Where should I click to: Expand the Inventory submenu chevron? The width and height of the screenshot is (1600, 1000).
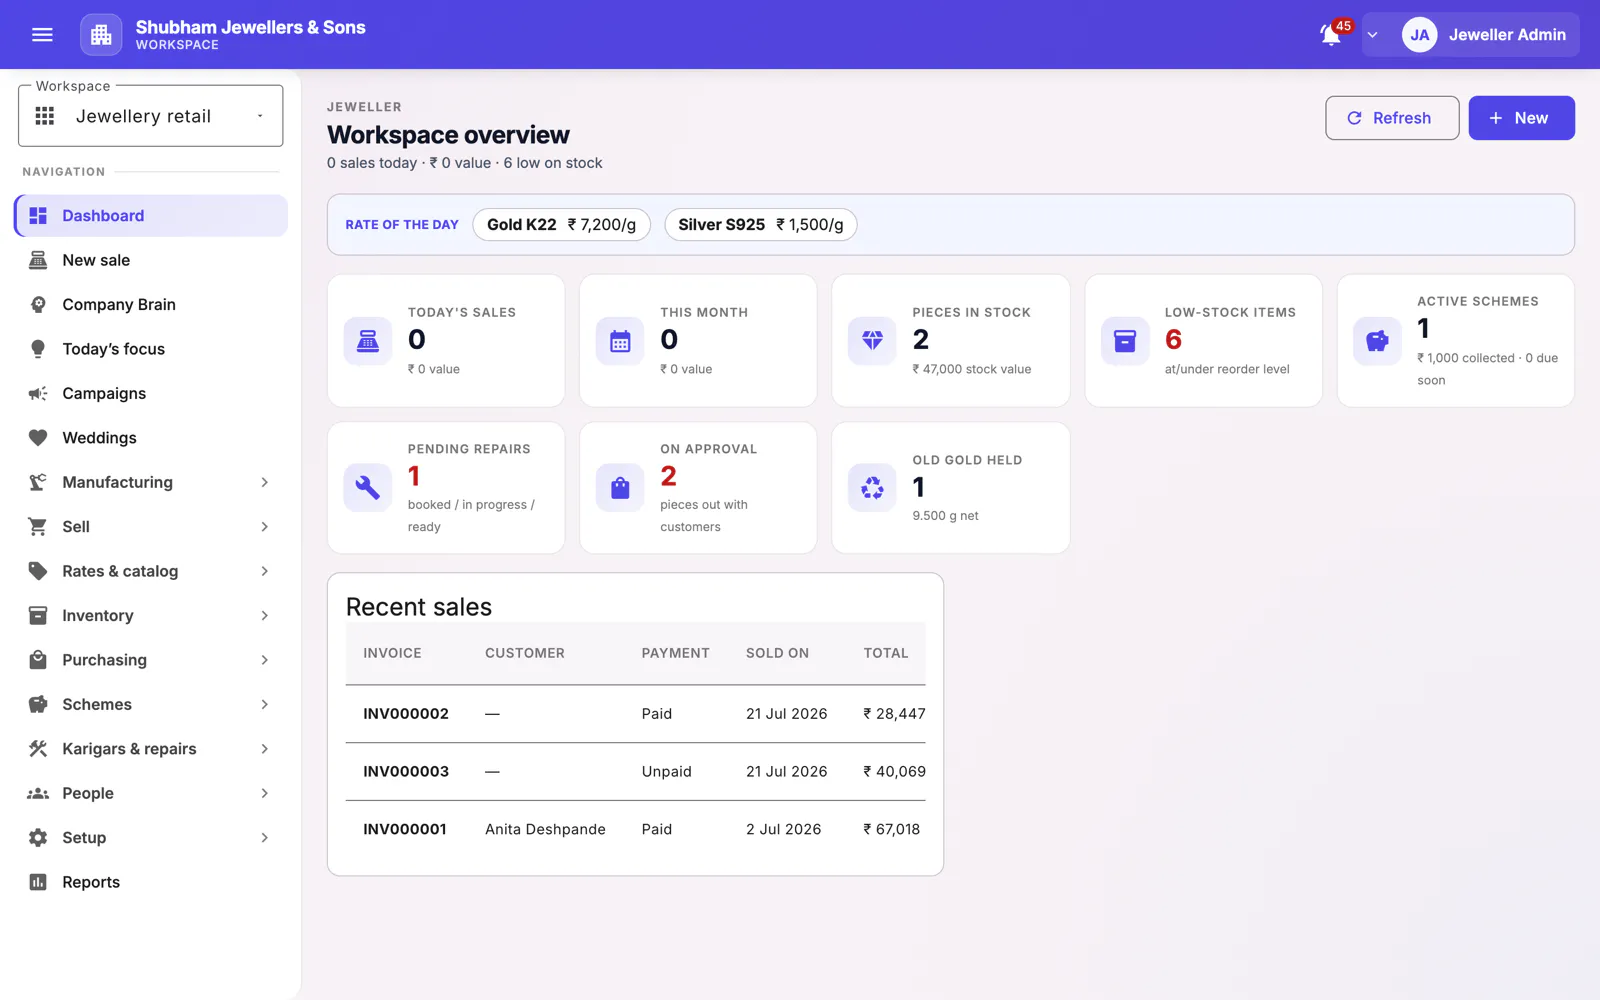(265, 616)
